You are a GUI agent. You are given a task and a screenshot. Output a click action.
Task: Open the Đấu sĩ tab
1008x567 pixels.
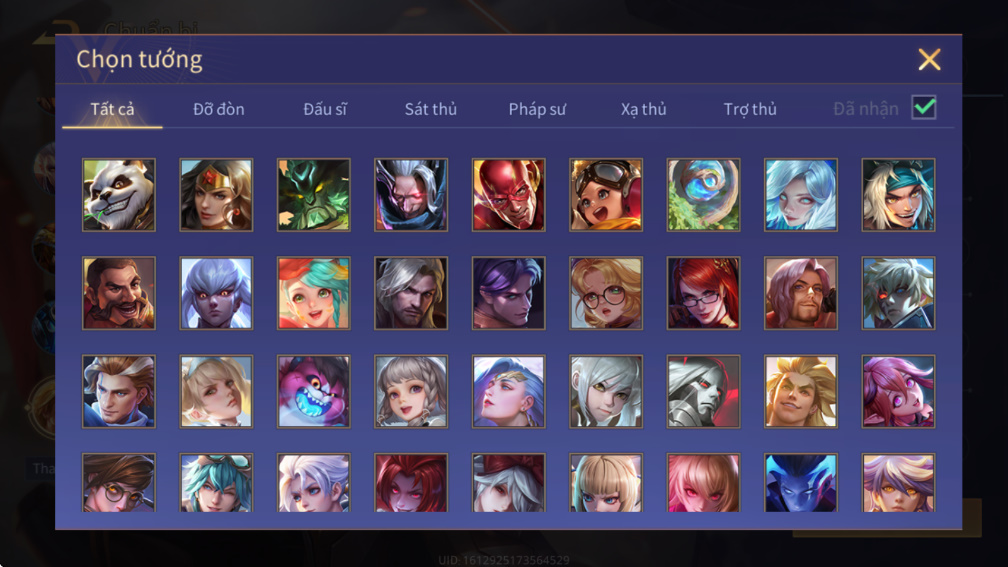pos(325,109)
